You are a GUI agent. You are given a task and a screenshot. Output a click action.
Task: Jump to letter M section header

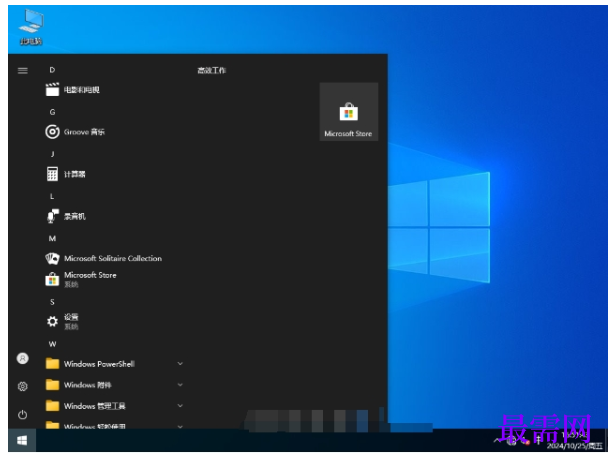pyautogui.click(x=52, y=238)
